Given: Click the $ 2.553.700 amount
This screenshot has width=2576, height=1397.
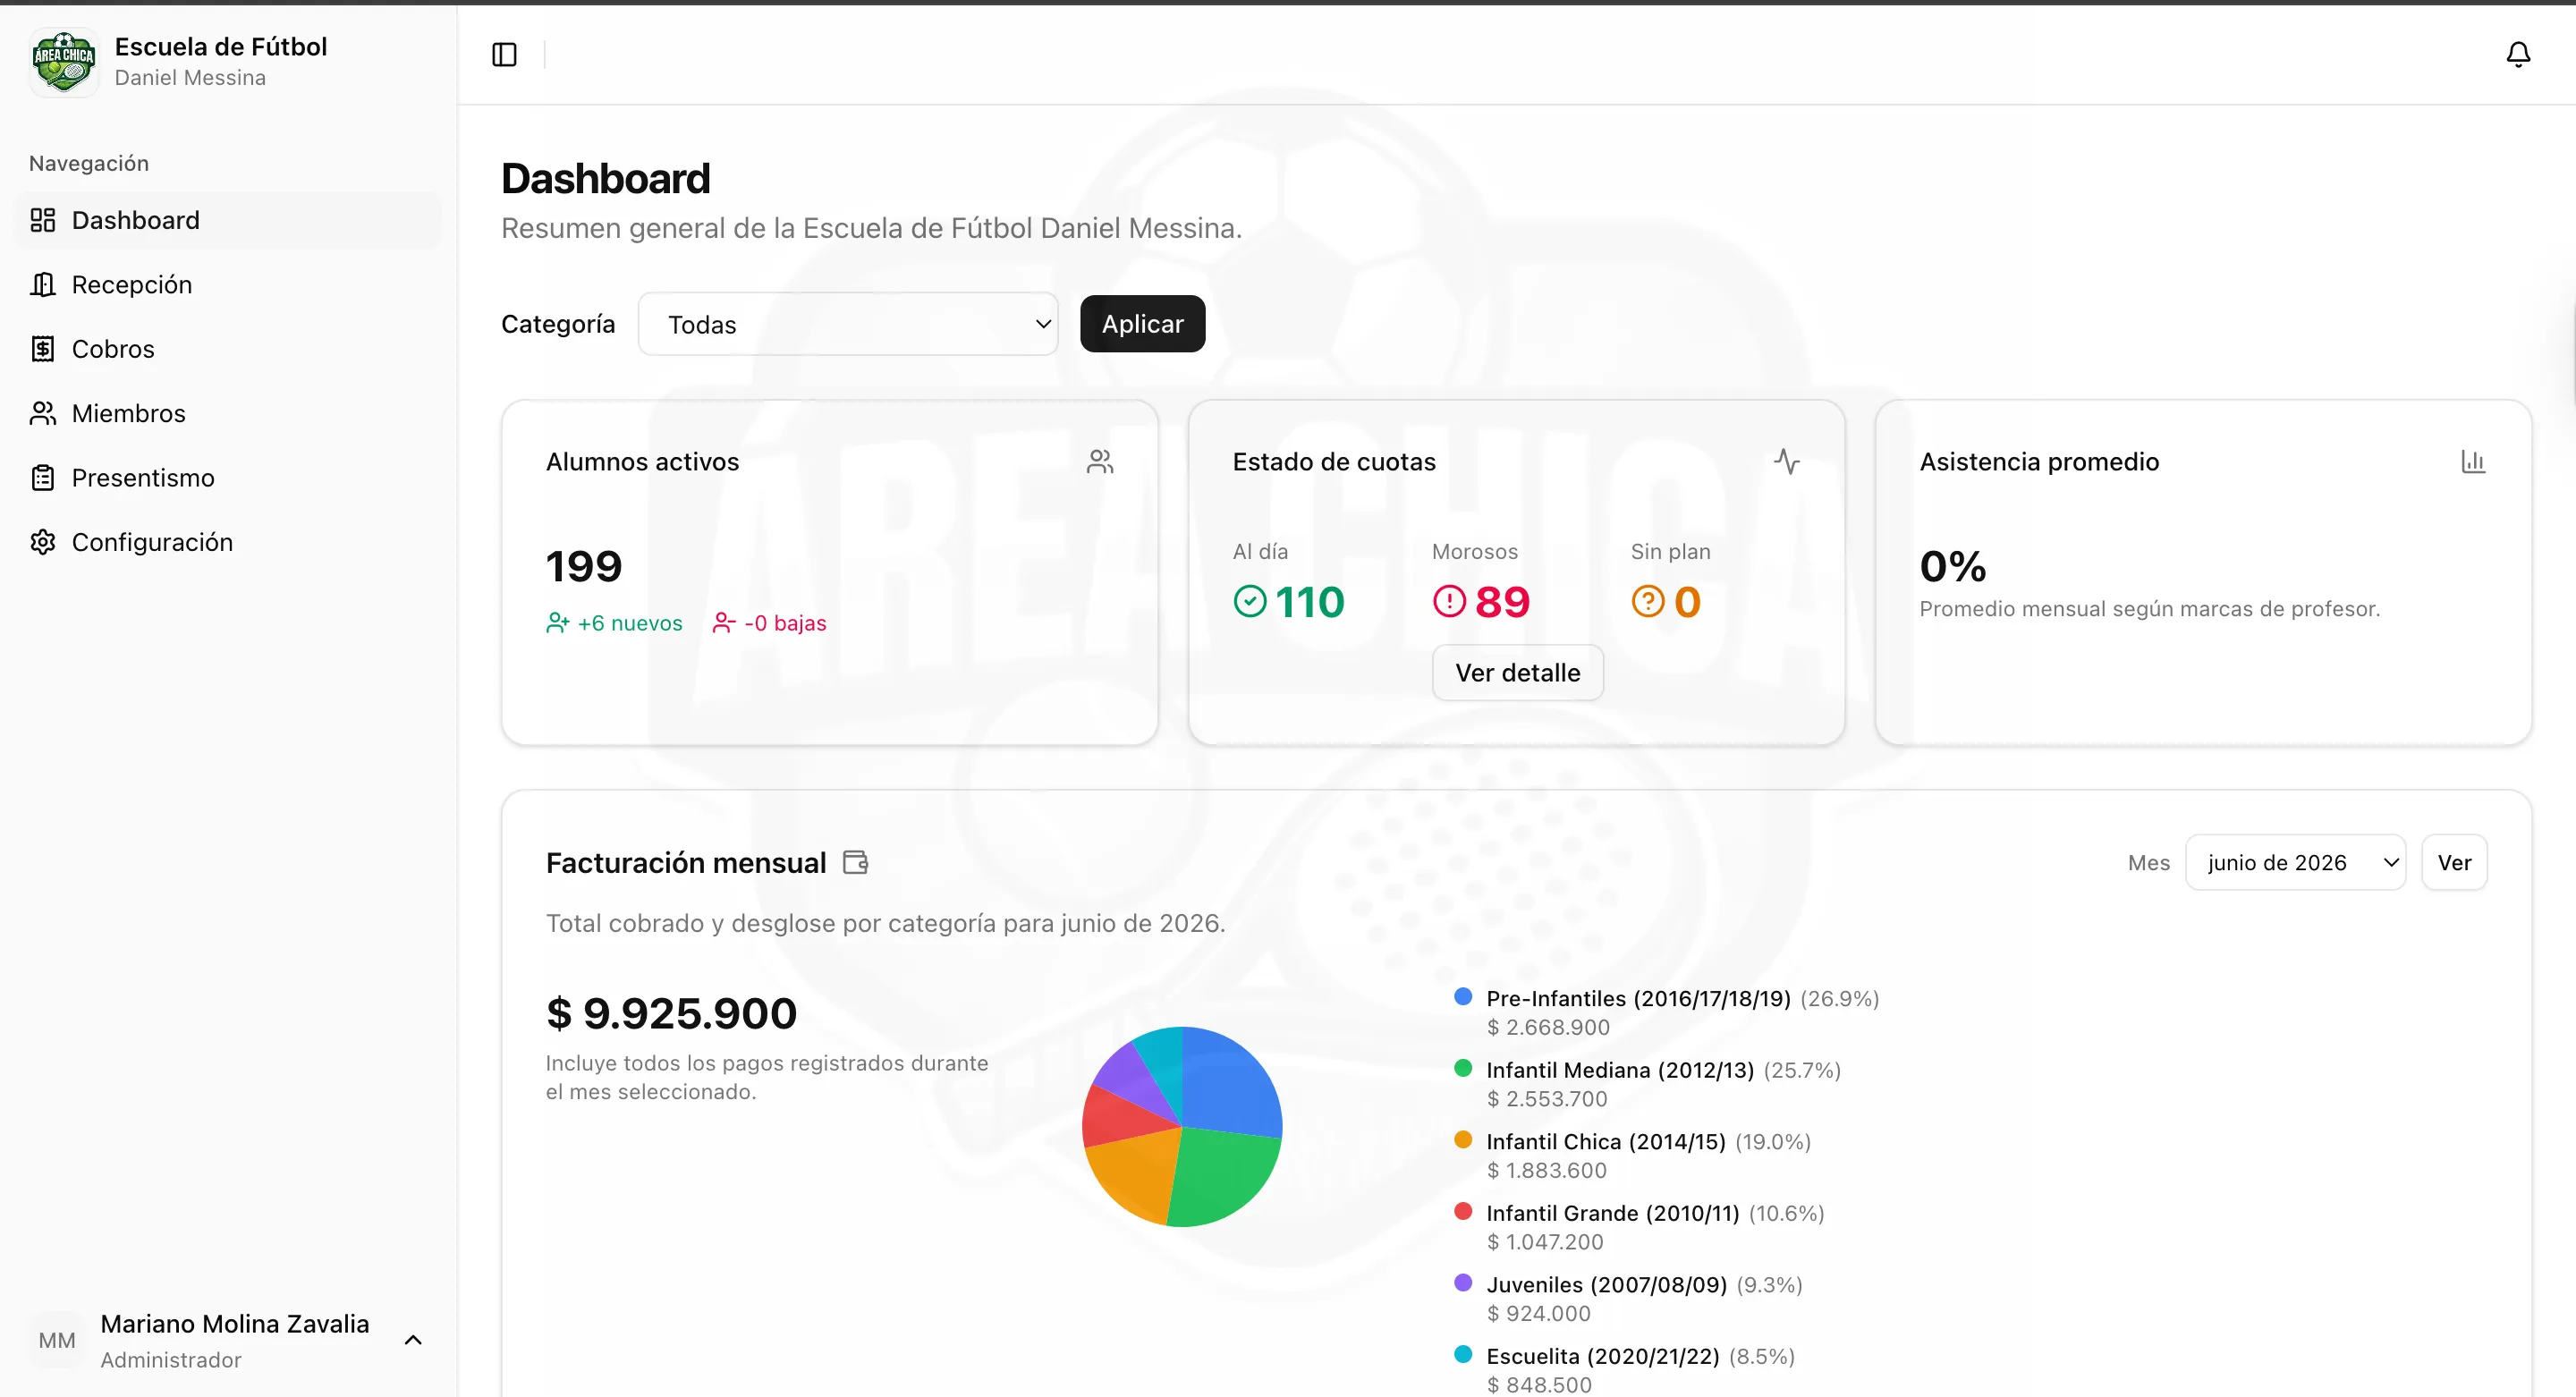Looking at the screenshot, I should tap(1547, 1098).
